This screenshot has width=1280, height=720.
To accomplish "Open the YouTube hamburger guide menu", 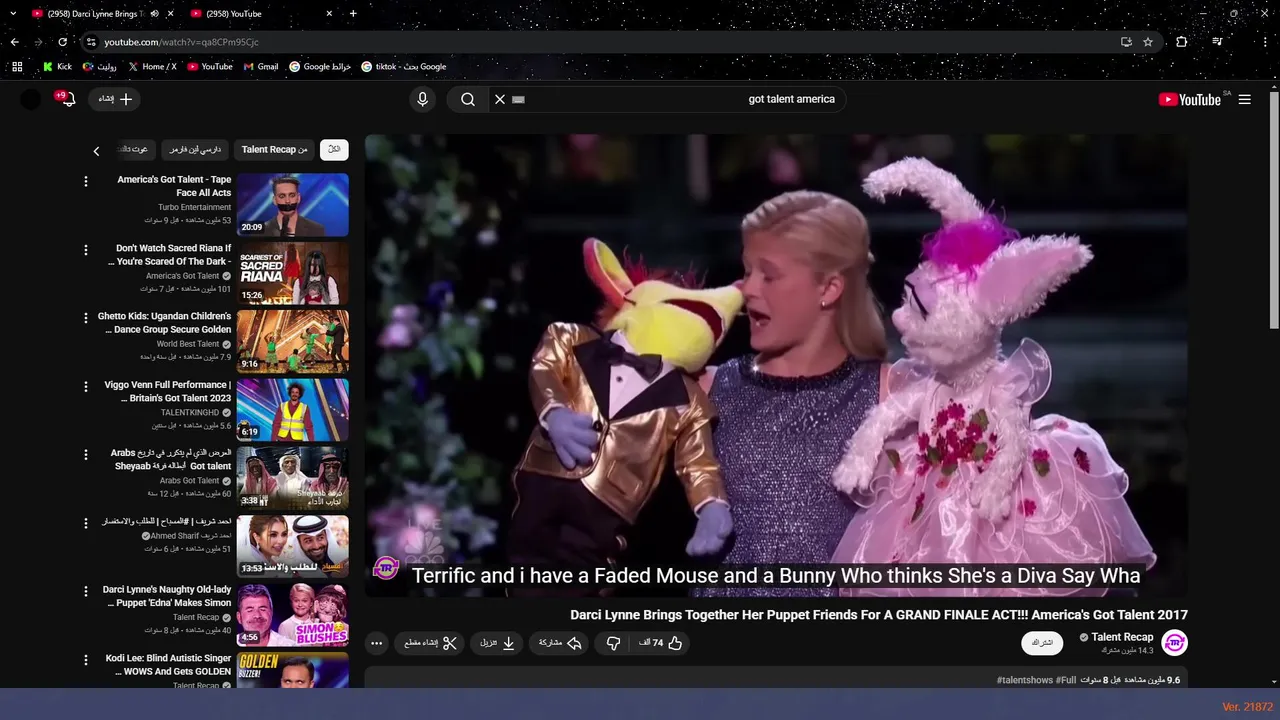I will [1244, 99].
